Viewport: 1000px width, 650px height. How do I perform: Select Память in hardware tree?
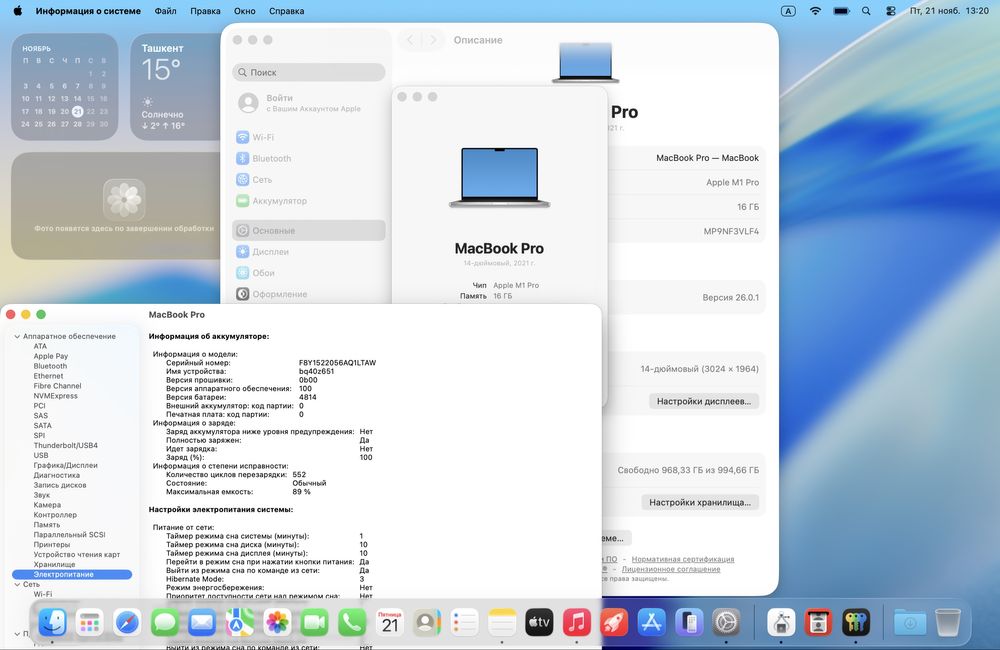pyautogui.click(x=47, y=524)
